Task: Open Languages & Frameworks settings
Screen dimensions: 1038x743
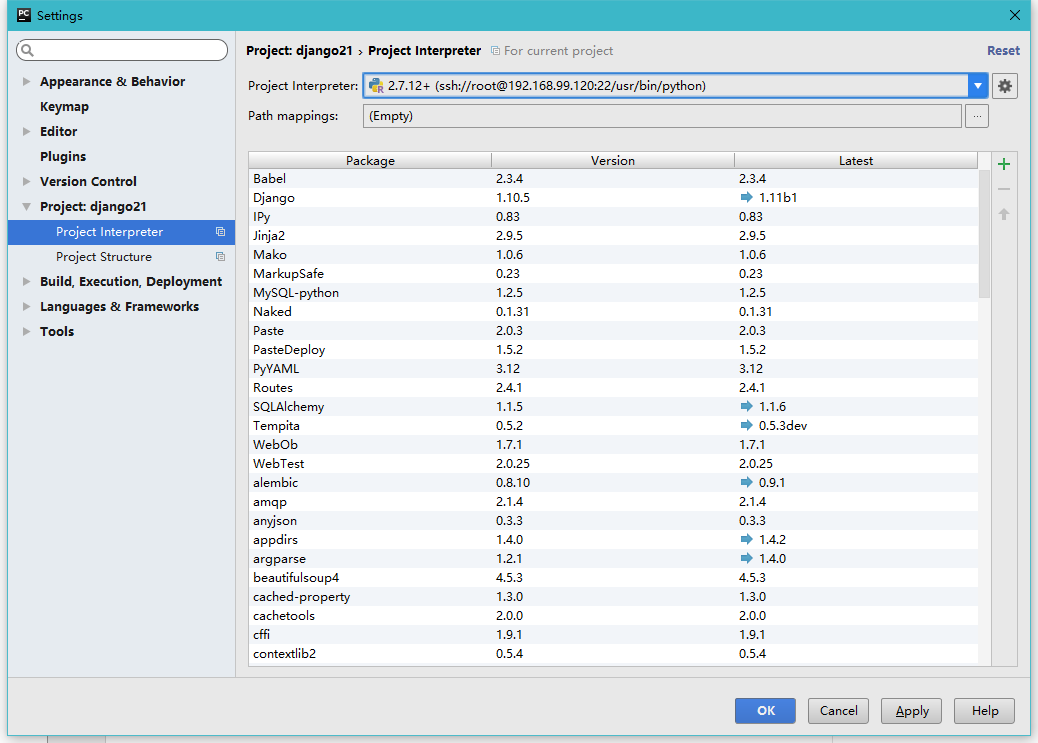Action: point(119,307)
